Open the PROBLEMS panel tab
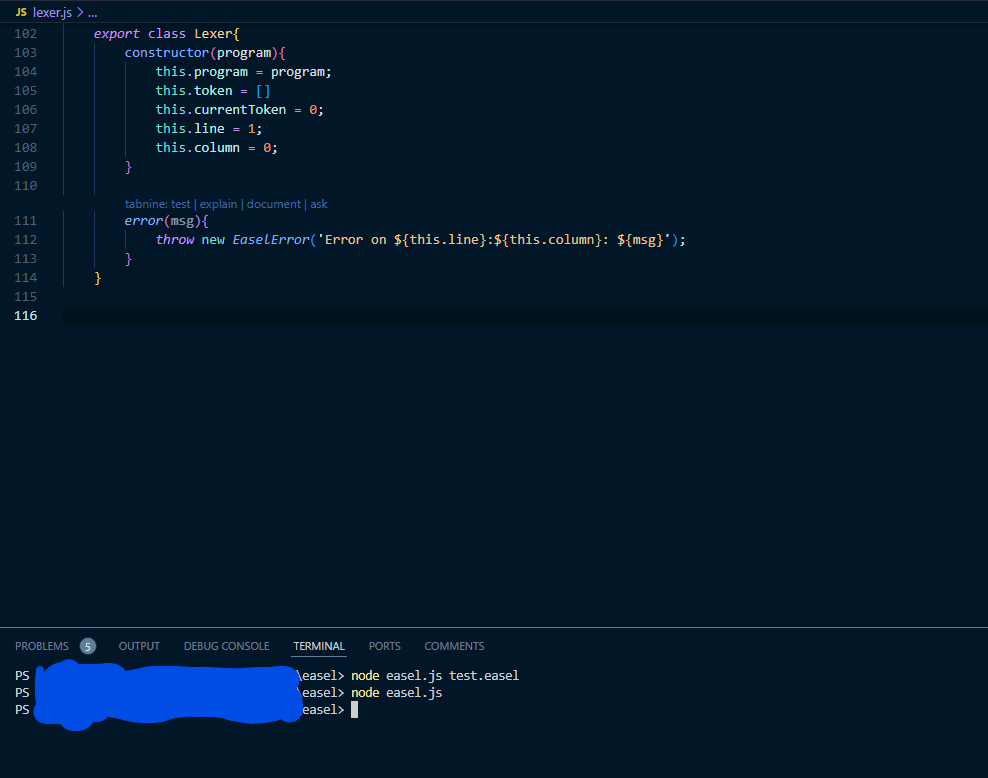988x778 pixels. coord(42,646)
